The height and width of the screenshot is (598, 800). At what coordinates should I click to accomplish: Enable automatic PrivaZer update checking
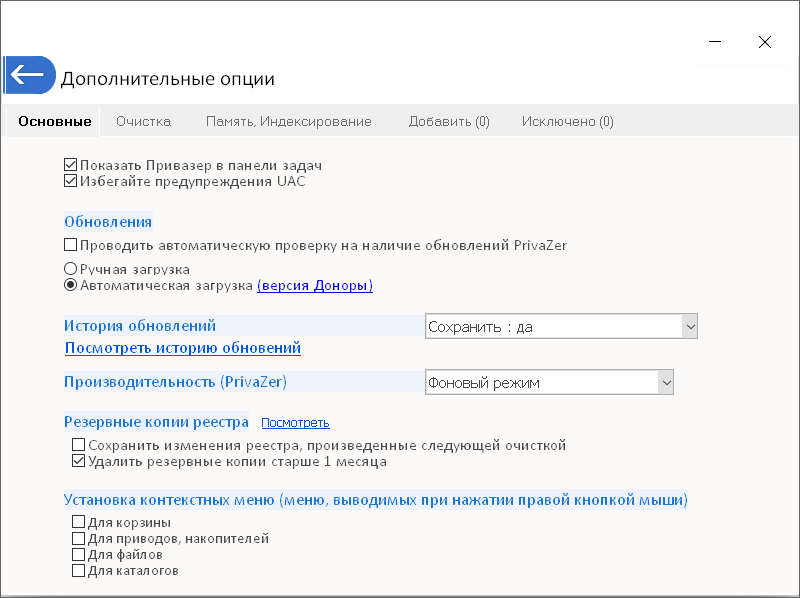point(70,243)
